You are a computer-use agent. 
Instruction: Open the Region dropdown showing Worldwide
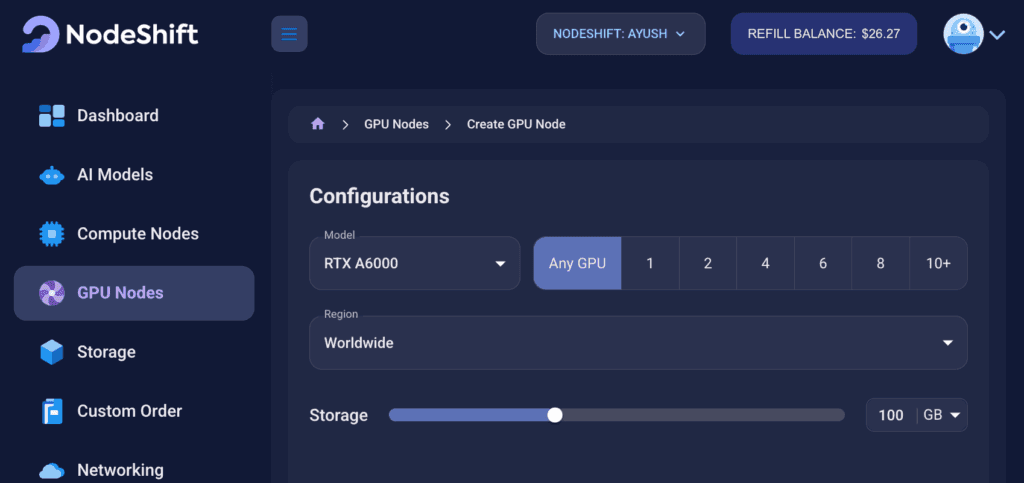click(x=638, y=342)
